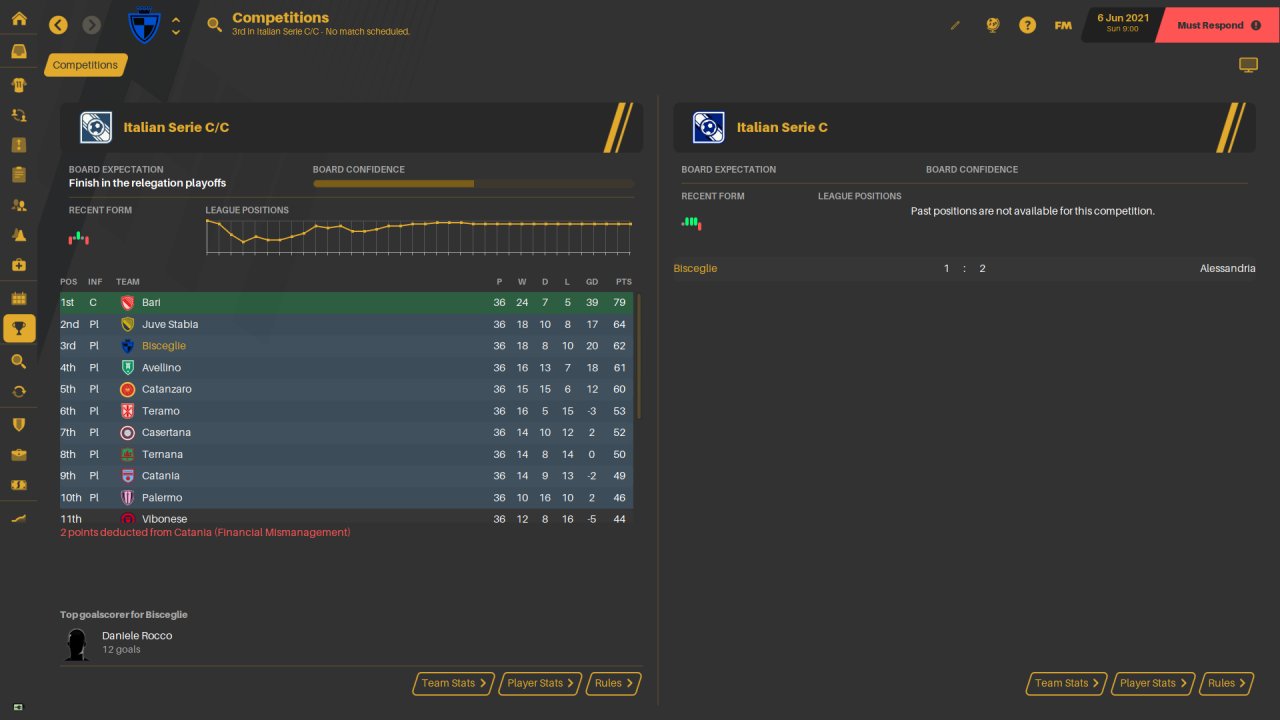Open the Finances money icon
This screenshot has width=1280, height=720.
[18, 485]
